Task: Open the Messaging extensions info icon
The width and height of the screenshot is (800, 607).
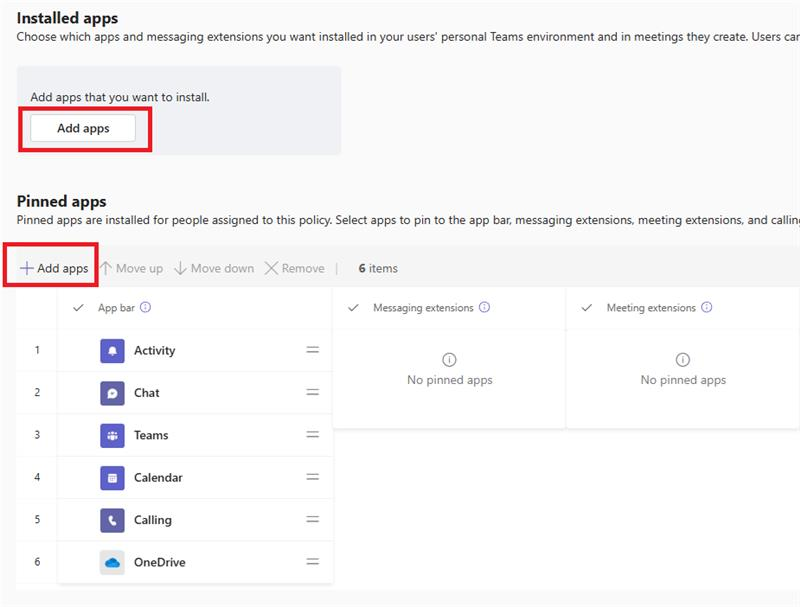Action: point(485,307)
